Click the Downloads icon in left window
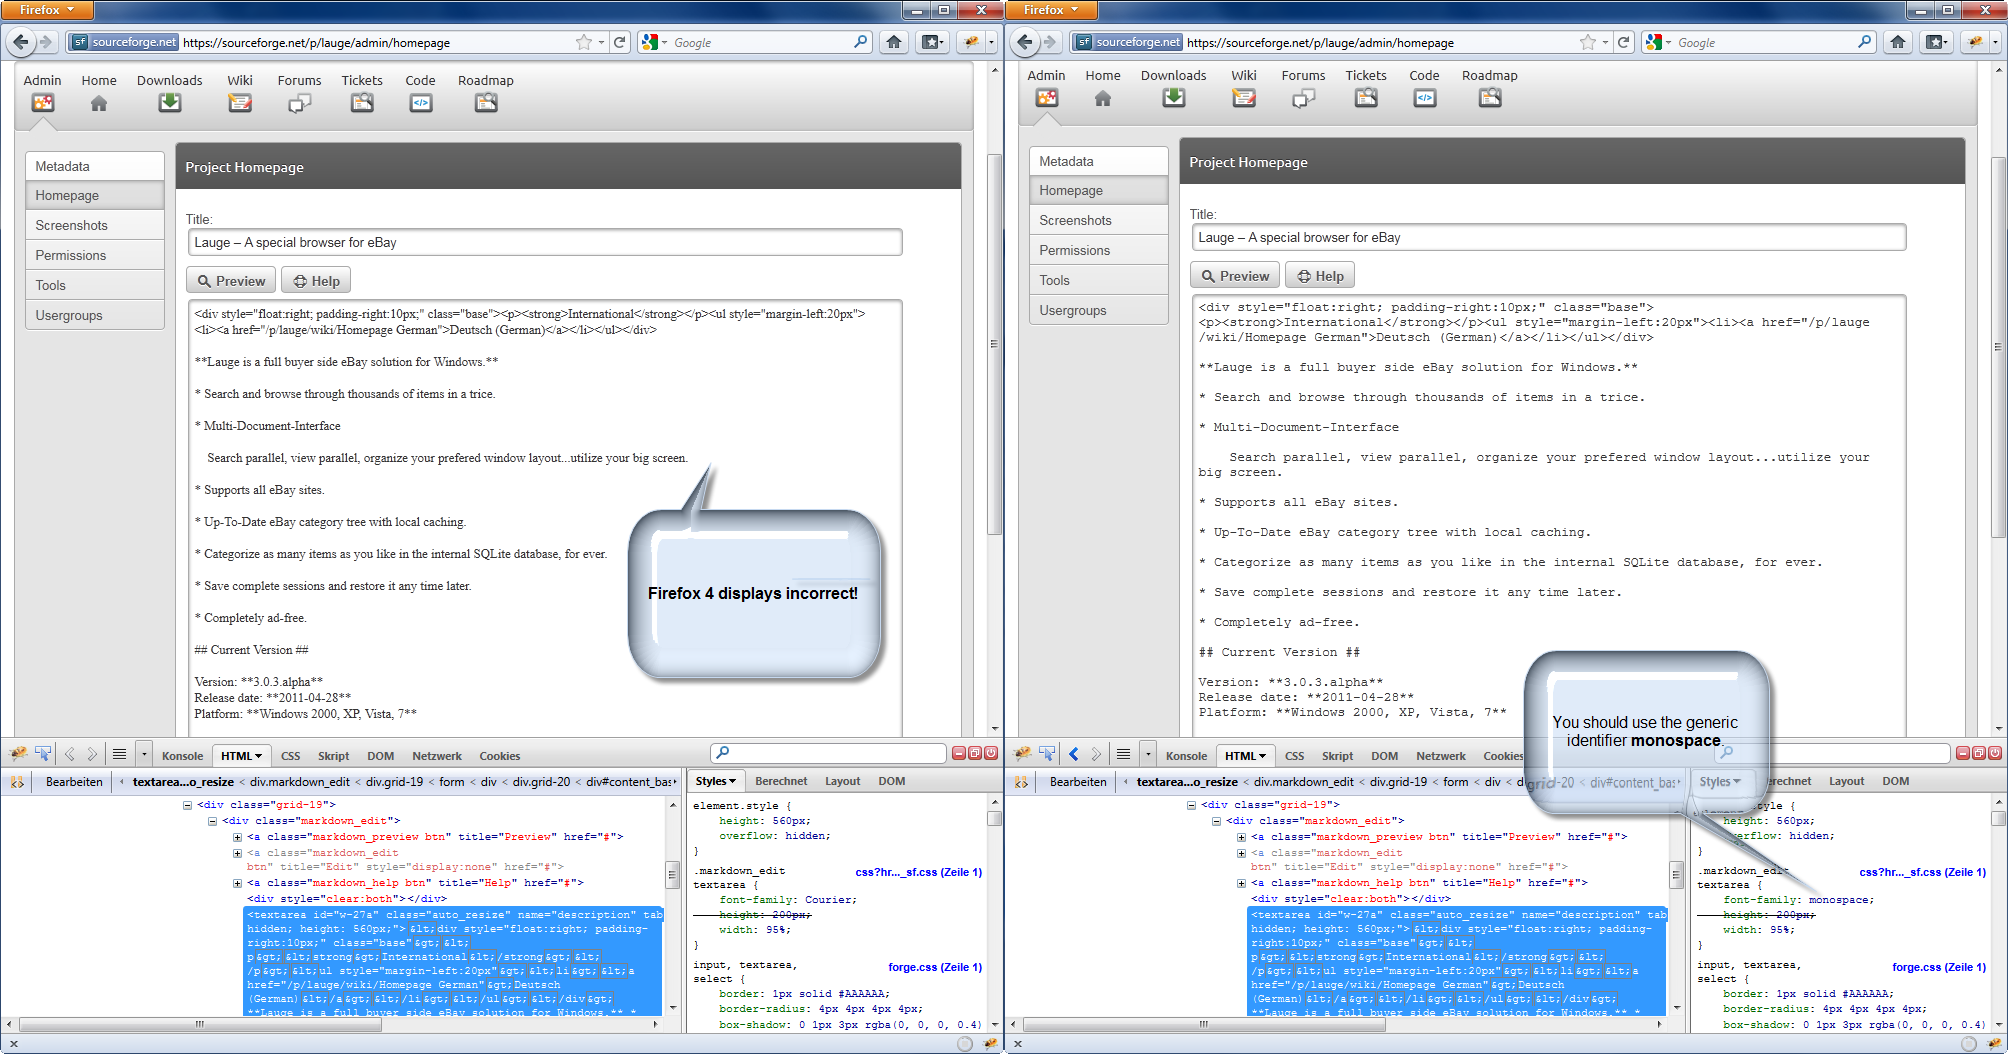This screenshot has width=2008, height=1054. (170, 103)
